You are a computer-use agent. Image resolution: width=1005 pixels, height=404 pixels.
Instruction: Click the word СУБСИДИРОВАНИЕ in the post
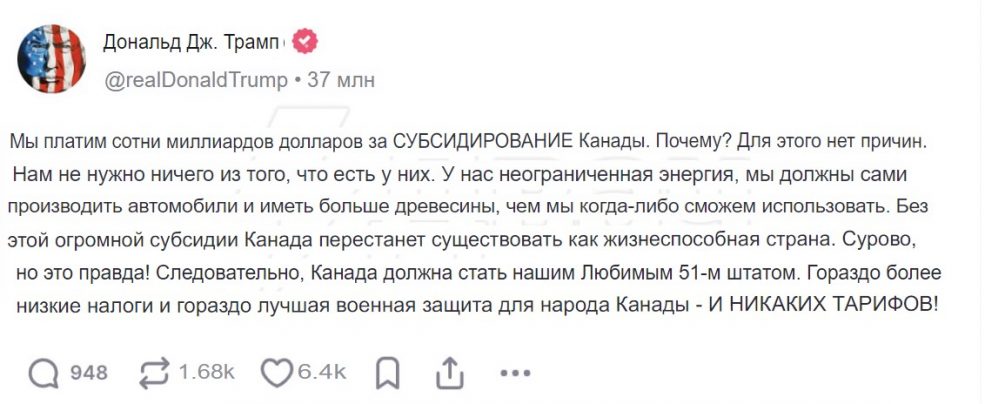coord(487,141)
